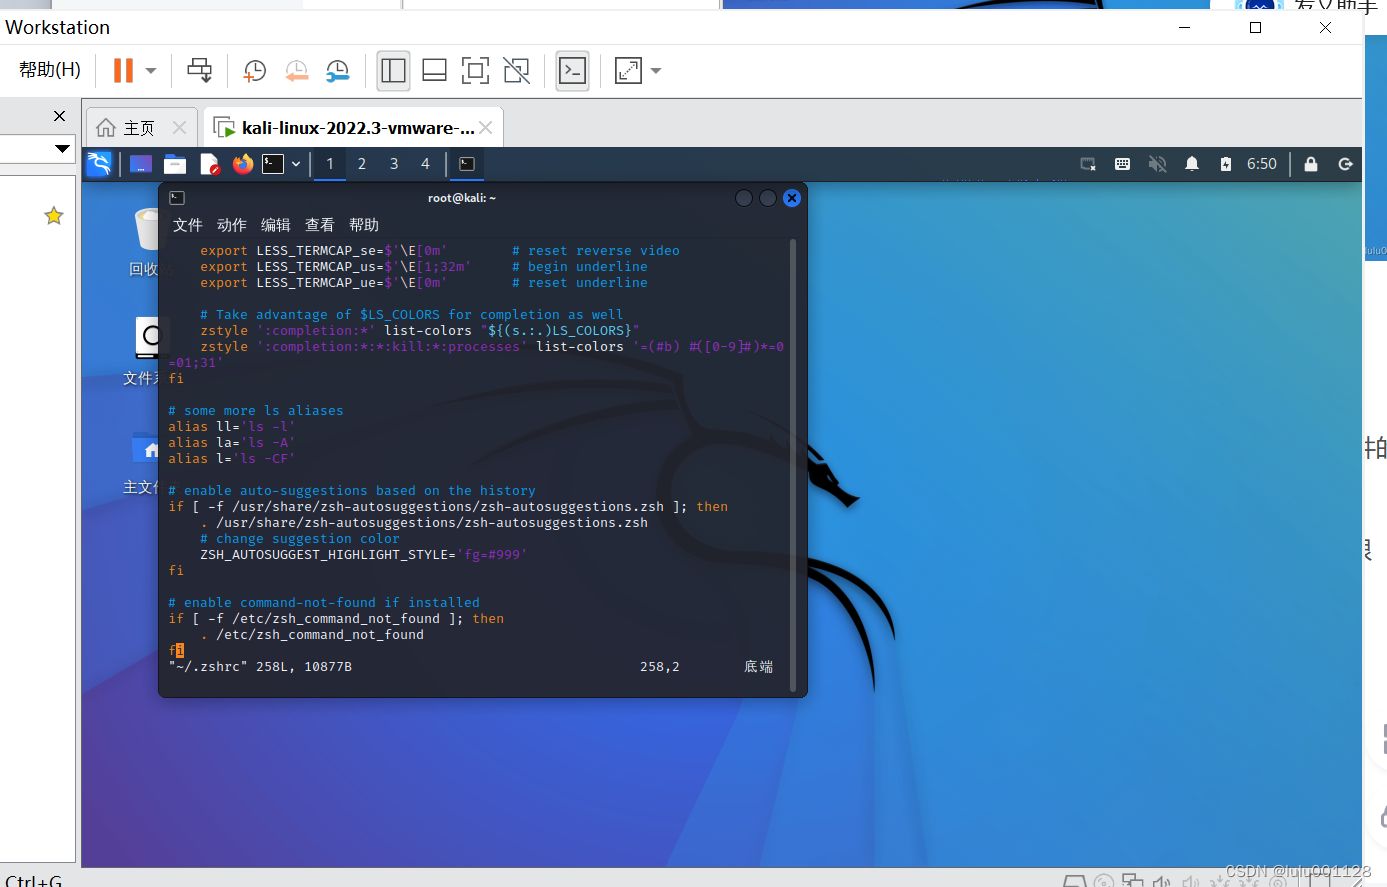Expand the stretch guest dropdown arrow
The width and height of the screenshot is (1387, 887).
tap(656, 71)
